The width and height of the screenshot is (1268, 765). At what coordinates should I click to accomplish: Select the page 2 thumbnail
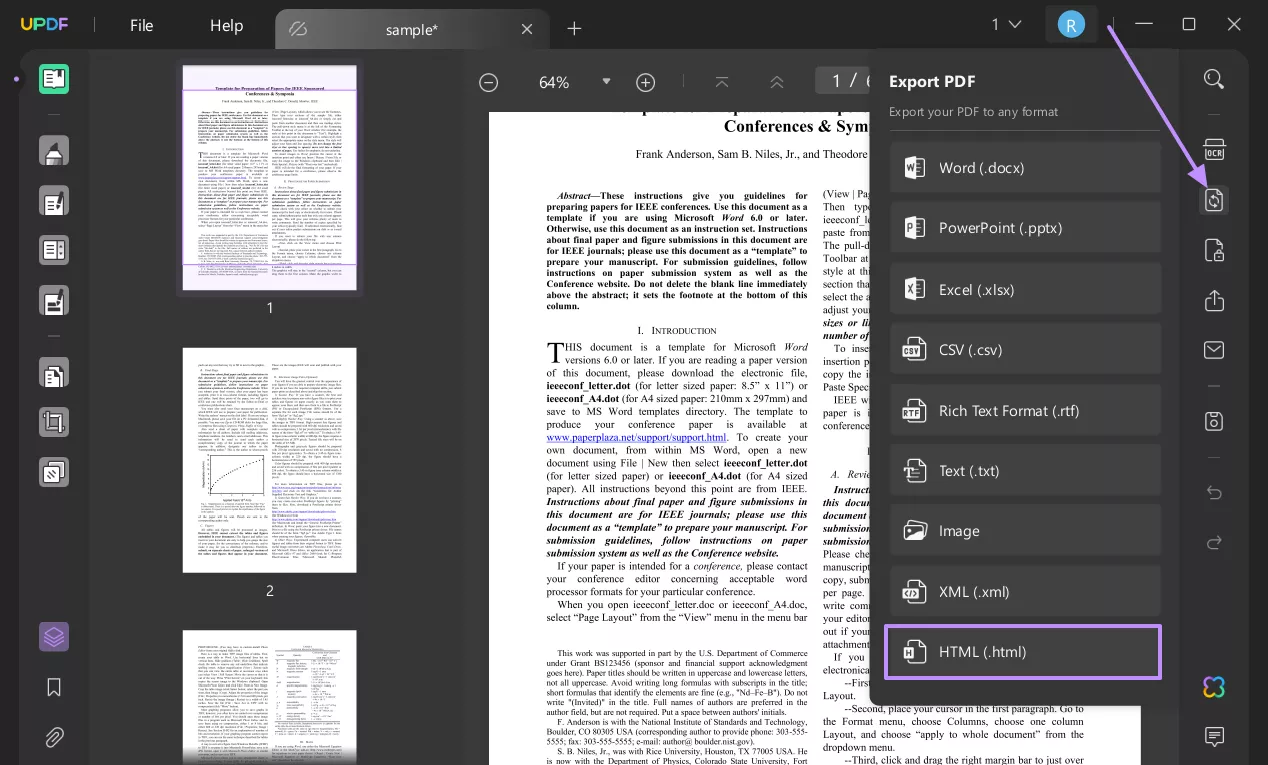pos(269,467)
